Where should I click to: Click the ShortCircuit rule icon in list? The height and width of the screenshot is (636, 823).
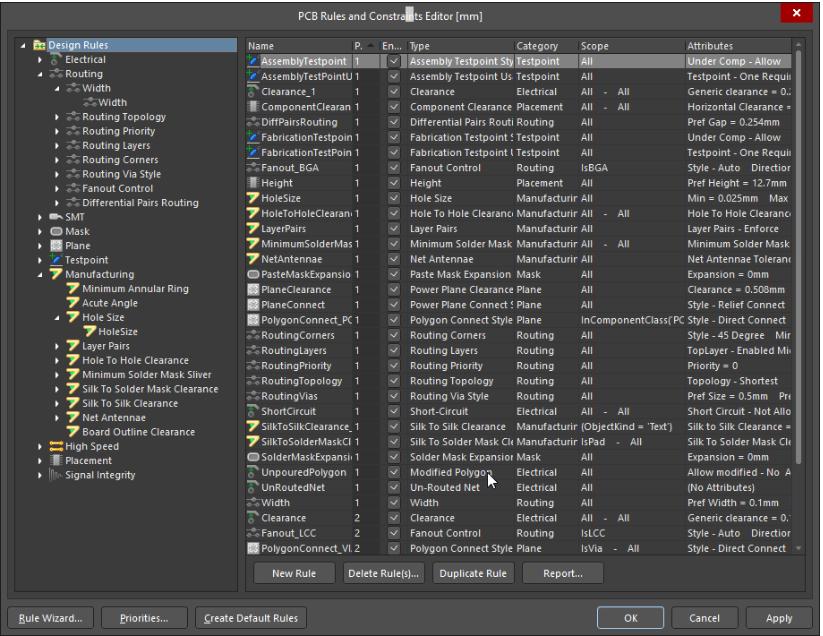point(254,411)
